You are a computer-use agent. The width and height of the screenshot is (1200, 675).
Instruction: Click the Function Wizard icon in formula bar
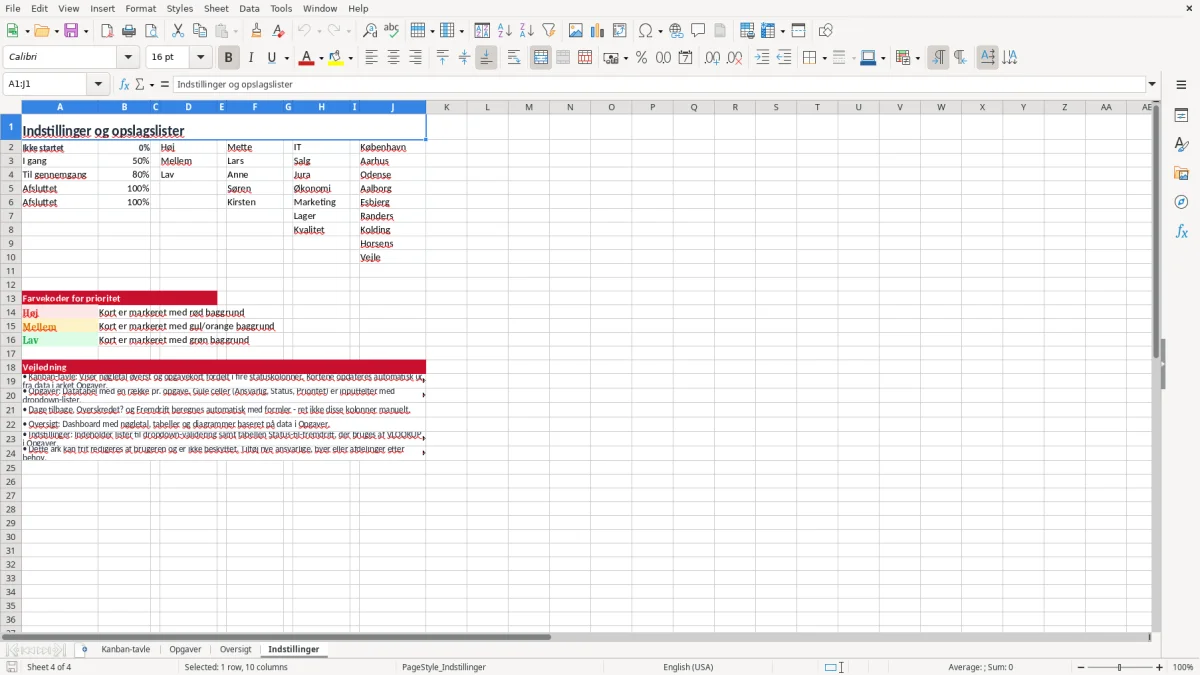124,85
